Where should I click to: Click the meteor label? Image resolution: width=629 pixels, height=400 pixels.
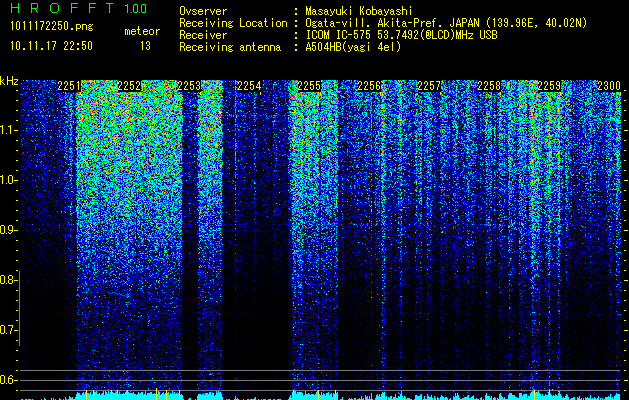point(142,31)
